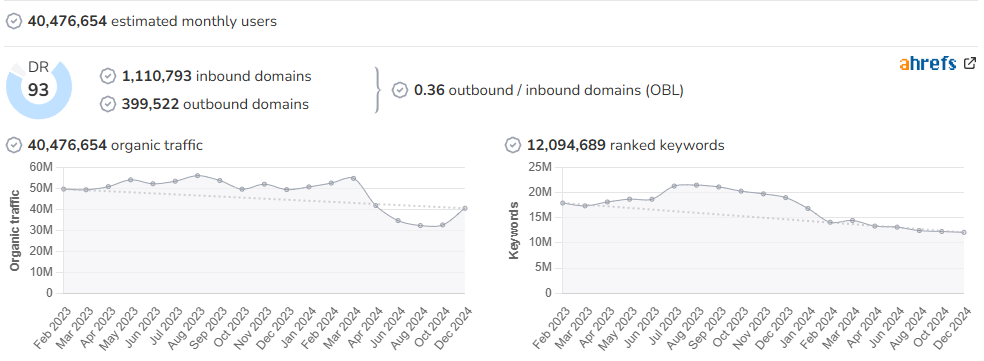984x361 pixels.
Task: Click the Keywords y-axis title
Action: pos(515,230)
